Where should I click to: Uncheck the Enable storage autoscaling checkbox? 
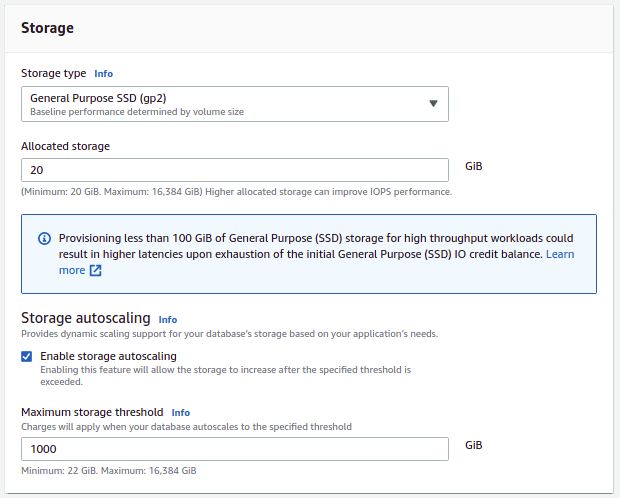[x=27, y=356]
